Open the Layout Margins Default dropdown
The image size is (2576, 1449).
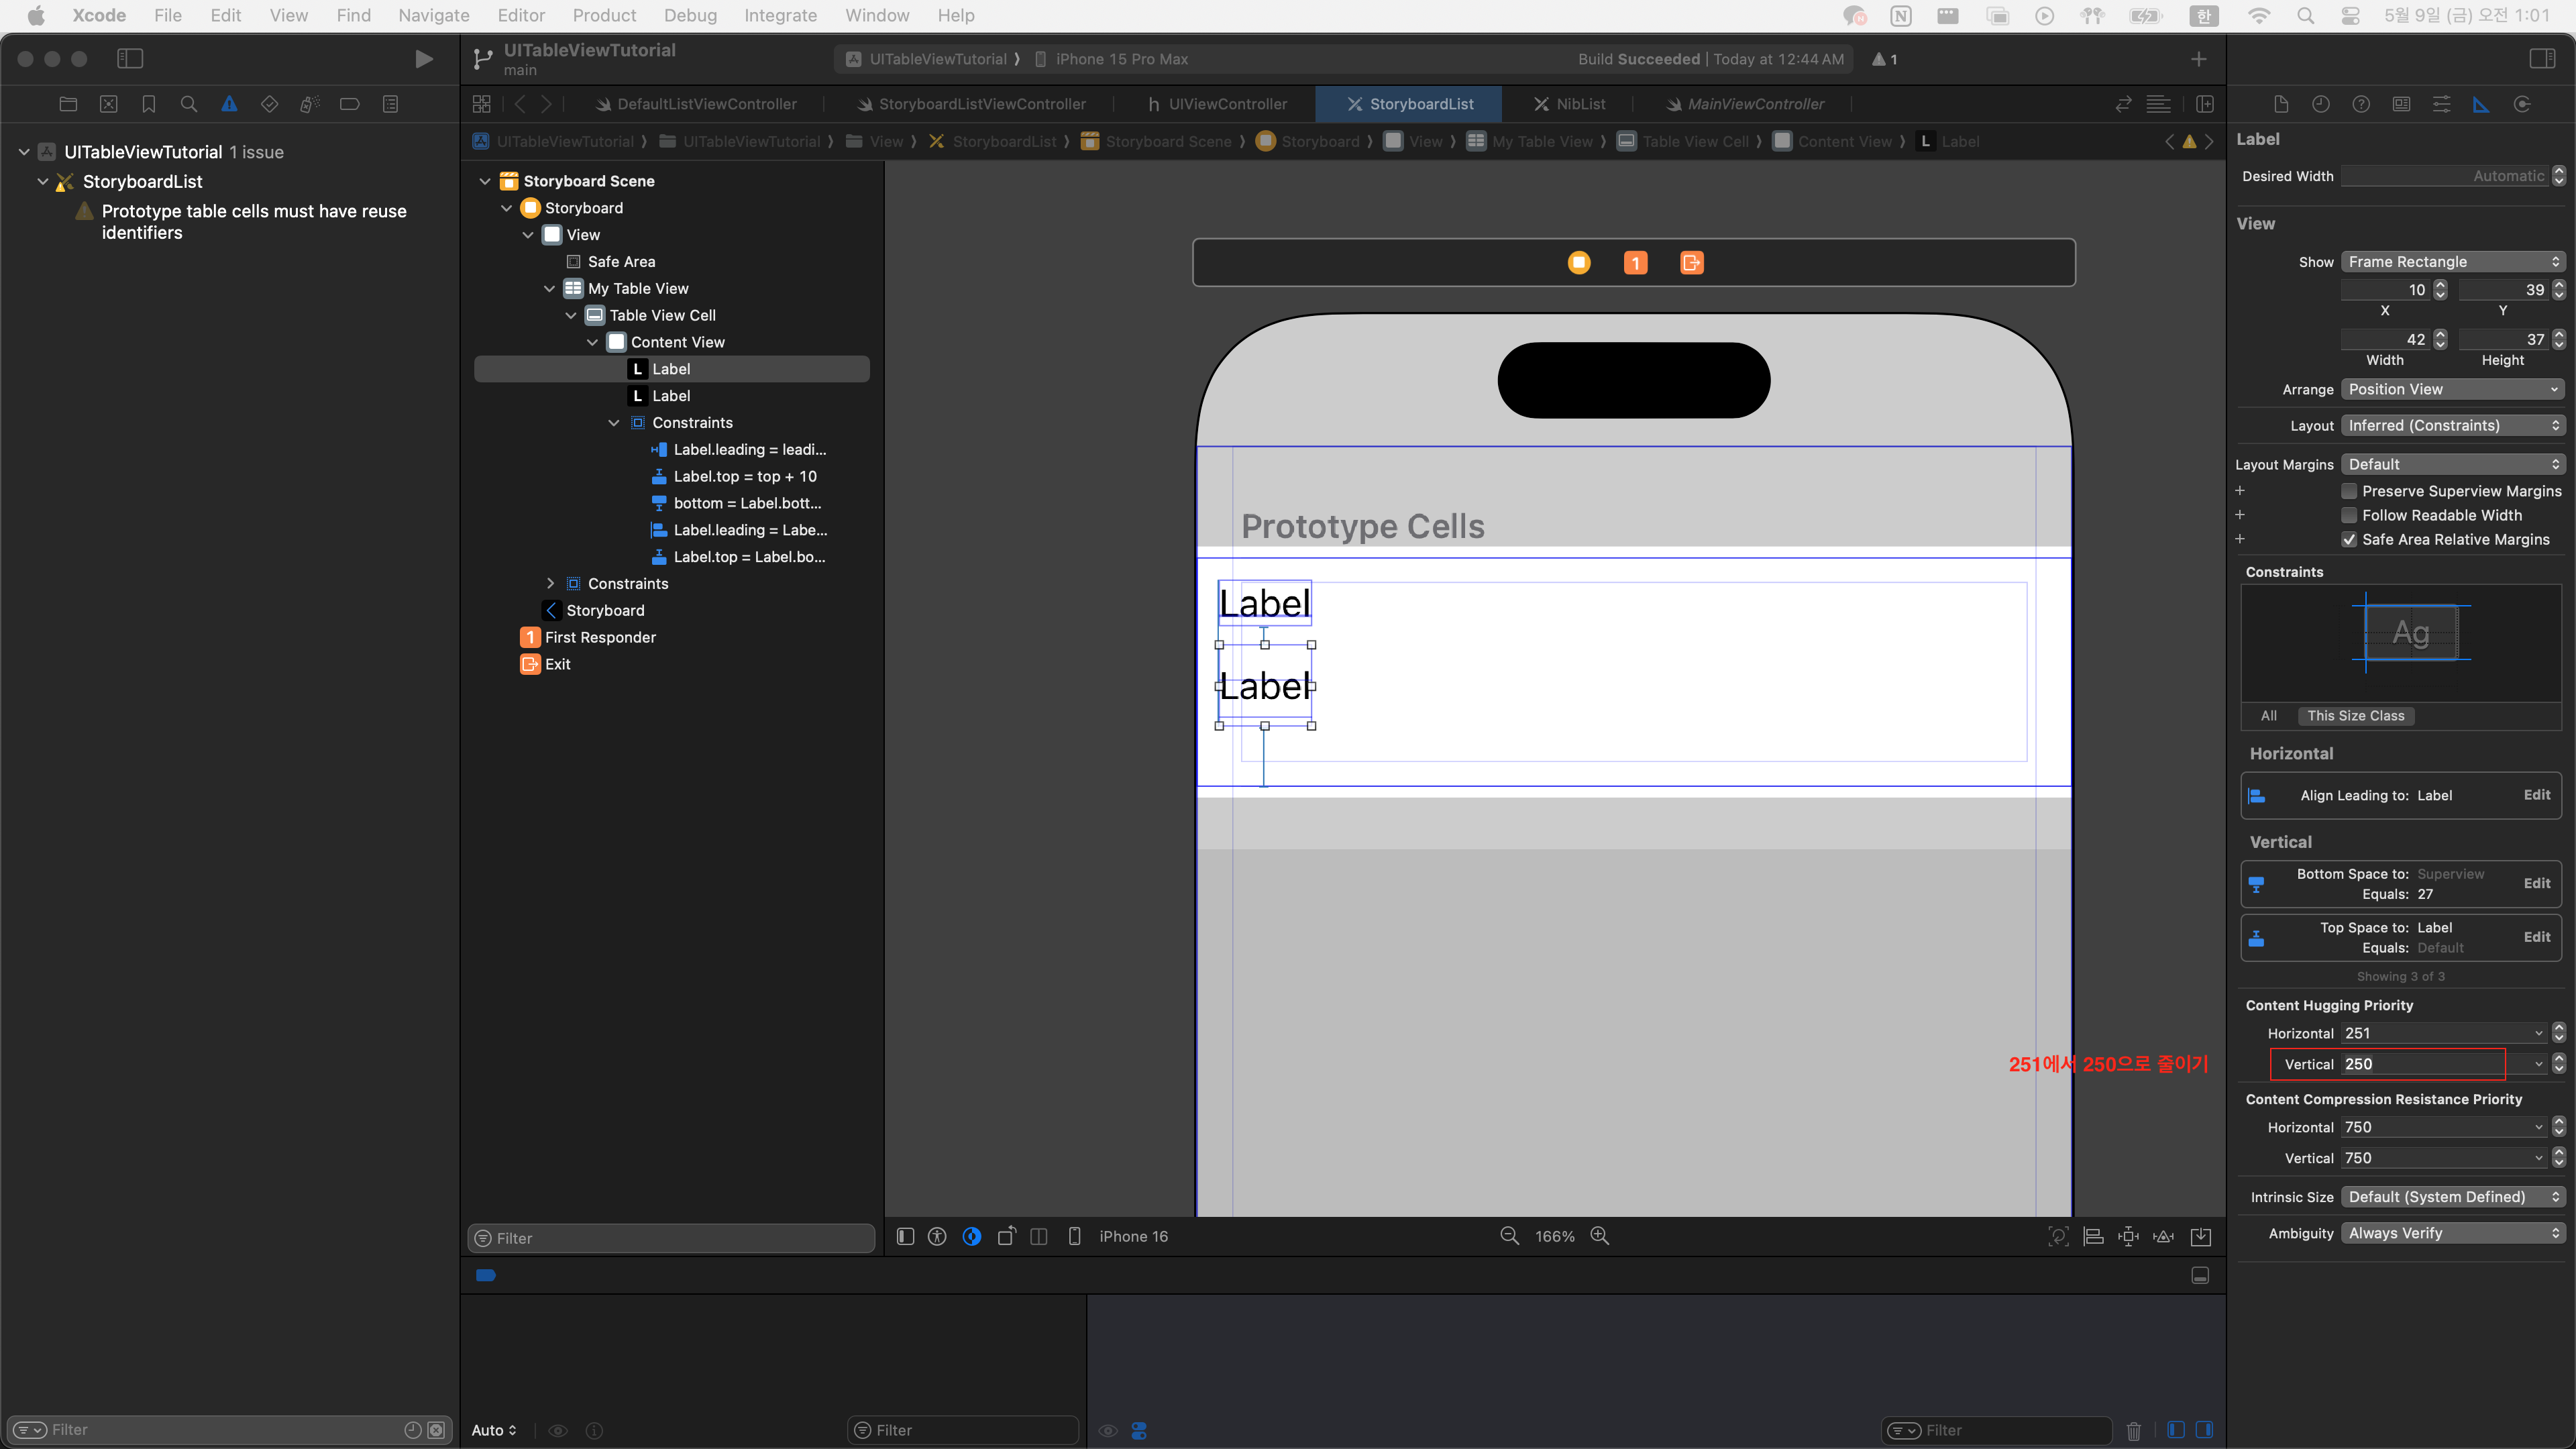[2454, 464]
